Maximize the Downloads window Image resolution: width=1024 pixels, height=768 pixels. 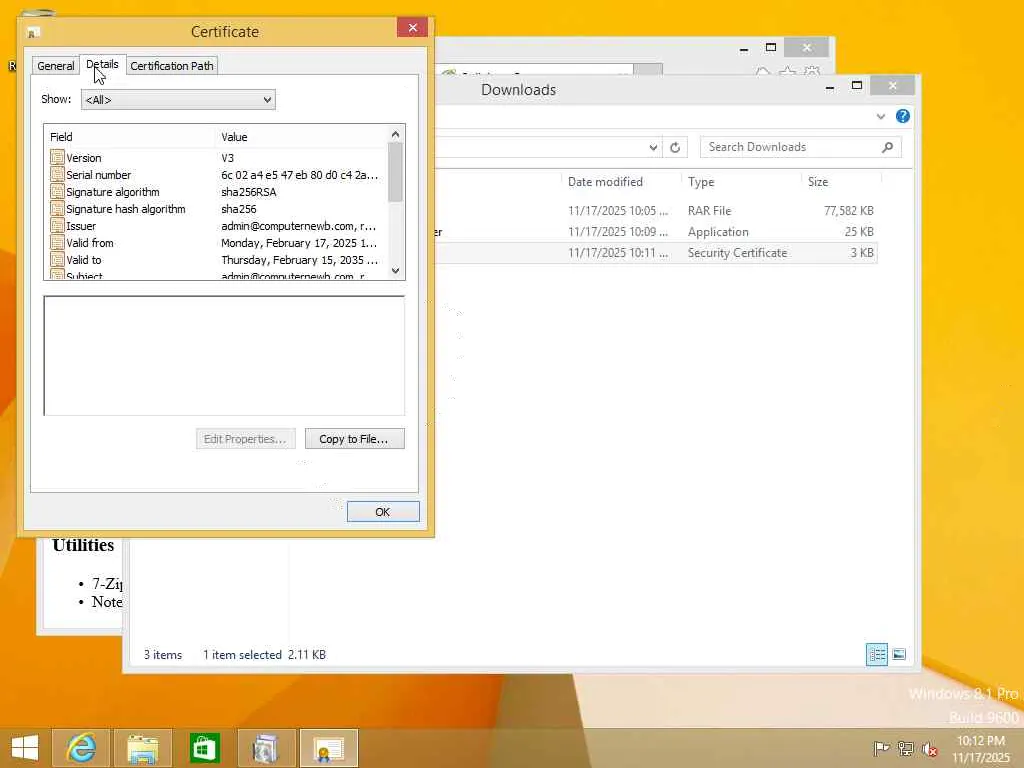857,86
